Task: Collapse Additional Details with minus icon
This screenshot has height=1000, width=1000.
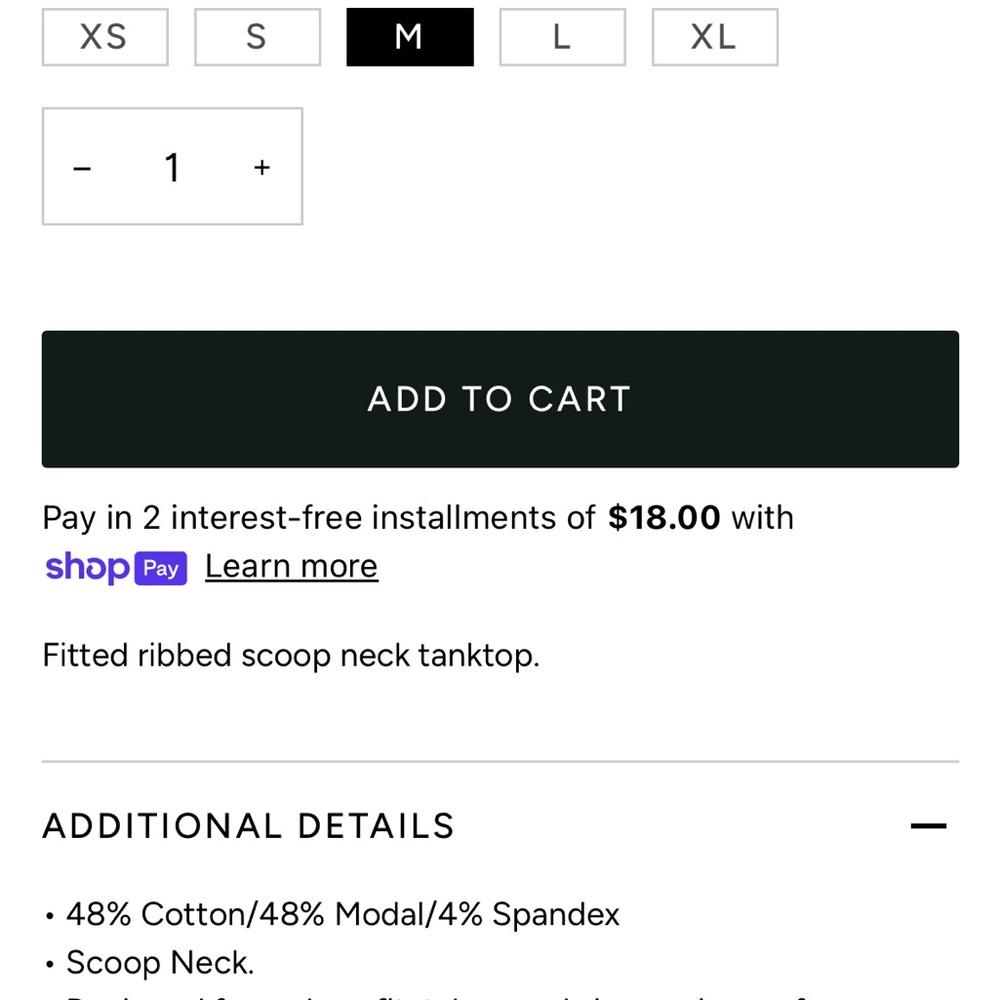Action: 928,826
